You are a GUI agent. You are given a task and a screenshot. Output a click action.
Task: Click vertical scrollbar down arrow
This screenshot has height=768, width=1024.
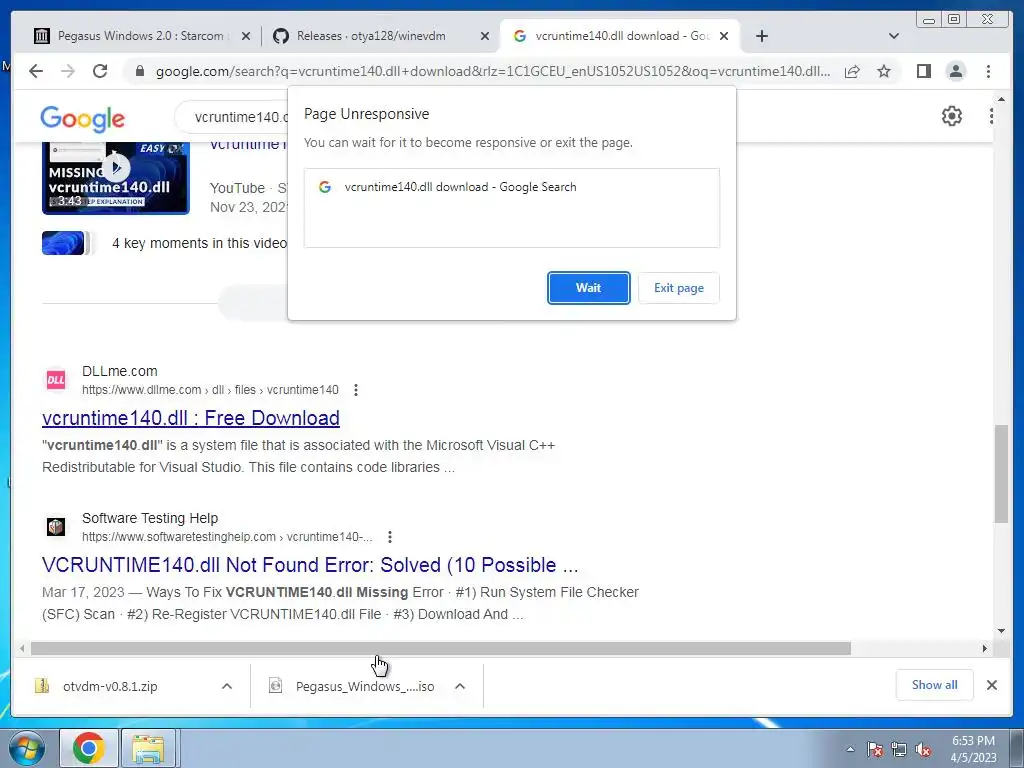(x=1002, y=631)
